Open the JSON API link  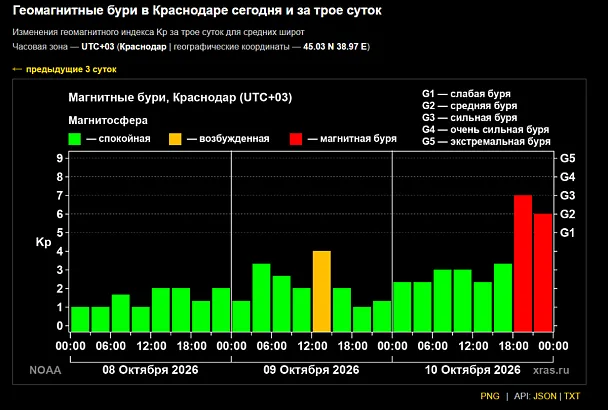545,396
